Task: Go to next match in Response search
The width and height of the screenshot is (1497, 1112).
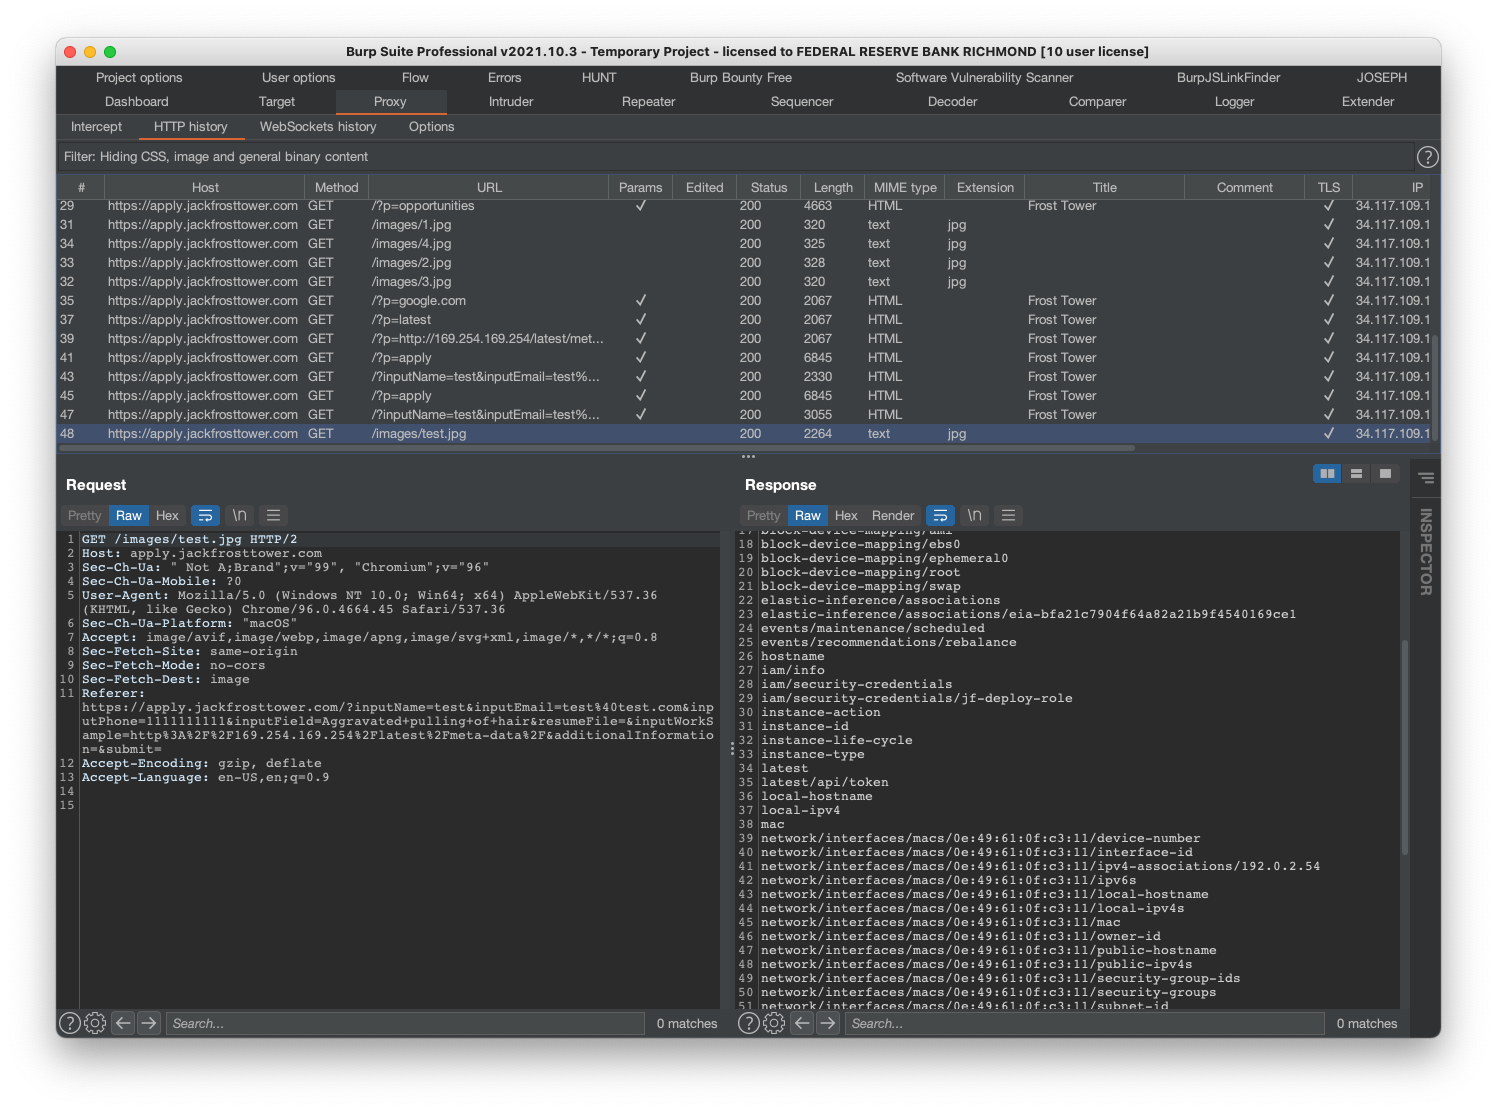Action: pos(828,1023)
